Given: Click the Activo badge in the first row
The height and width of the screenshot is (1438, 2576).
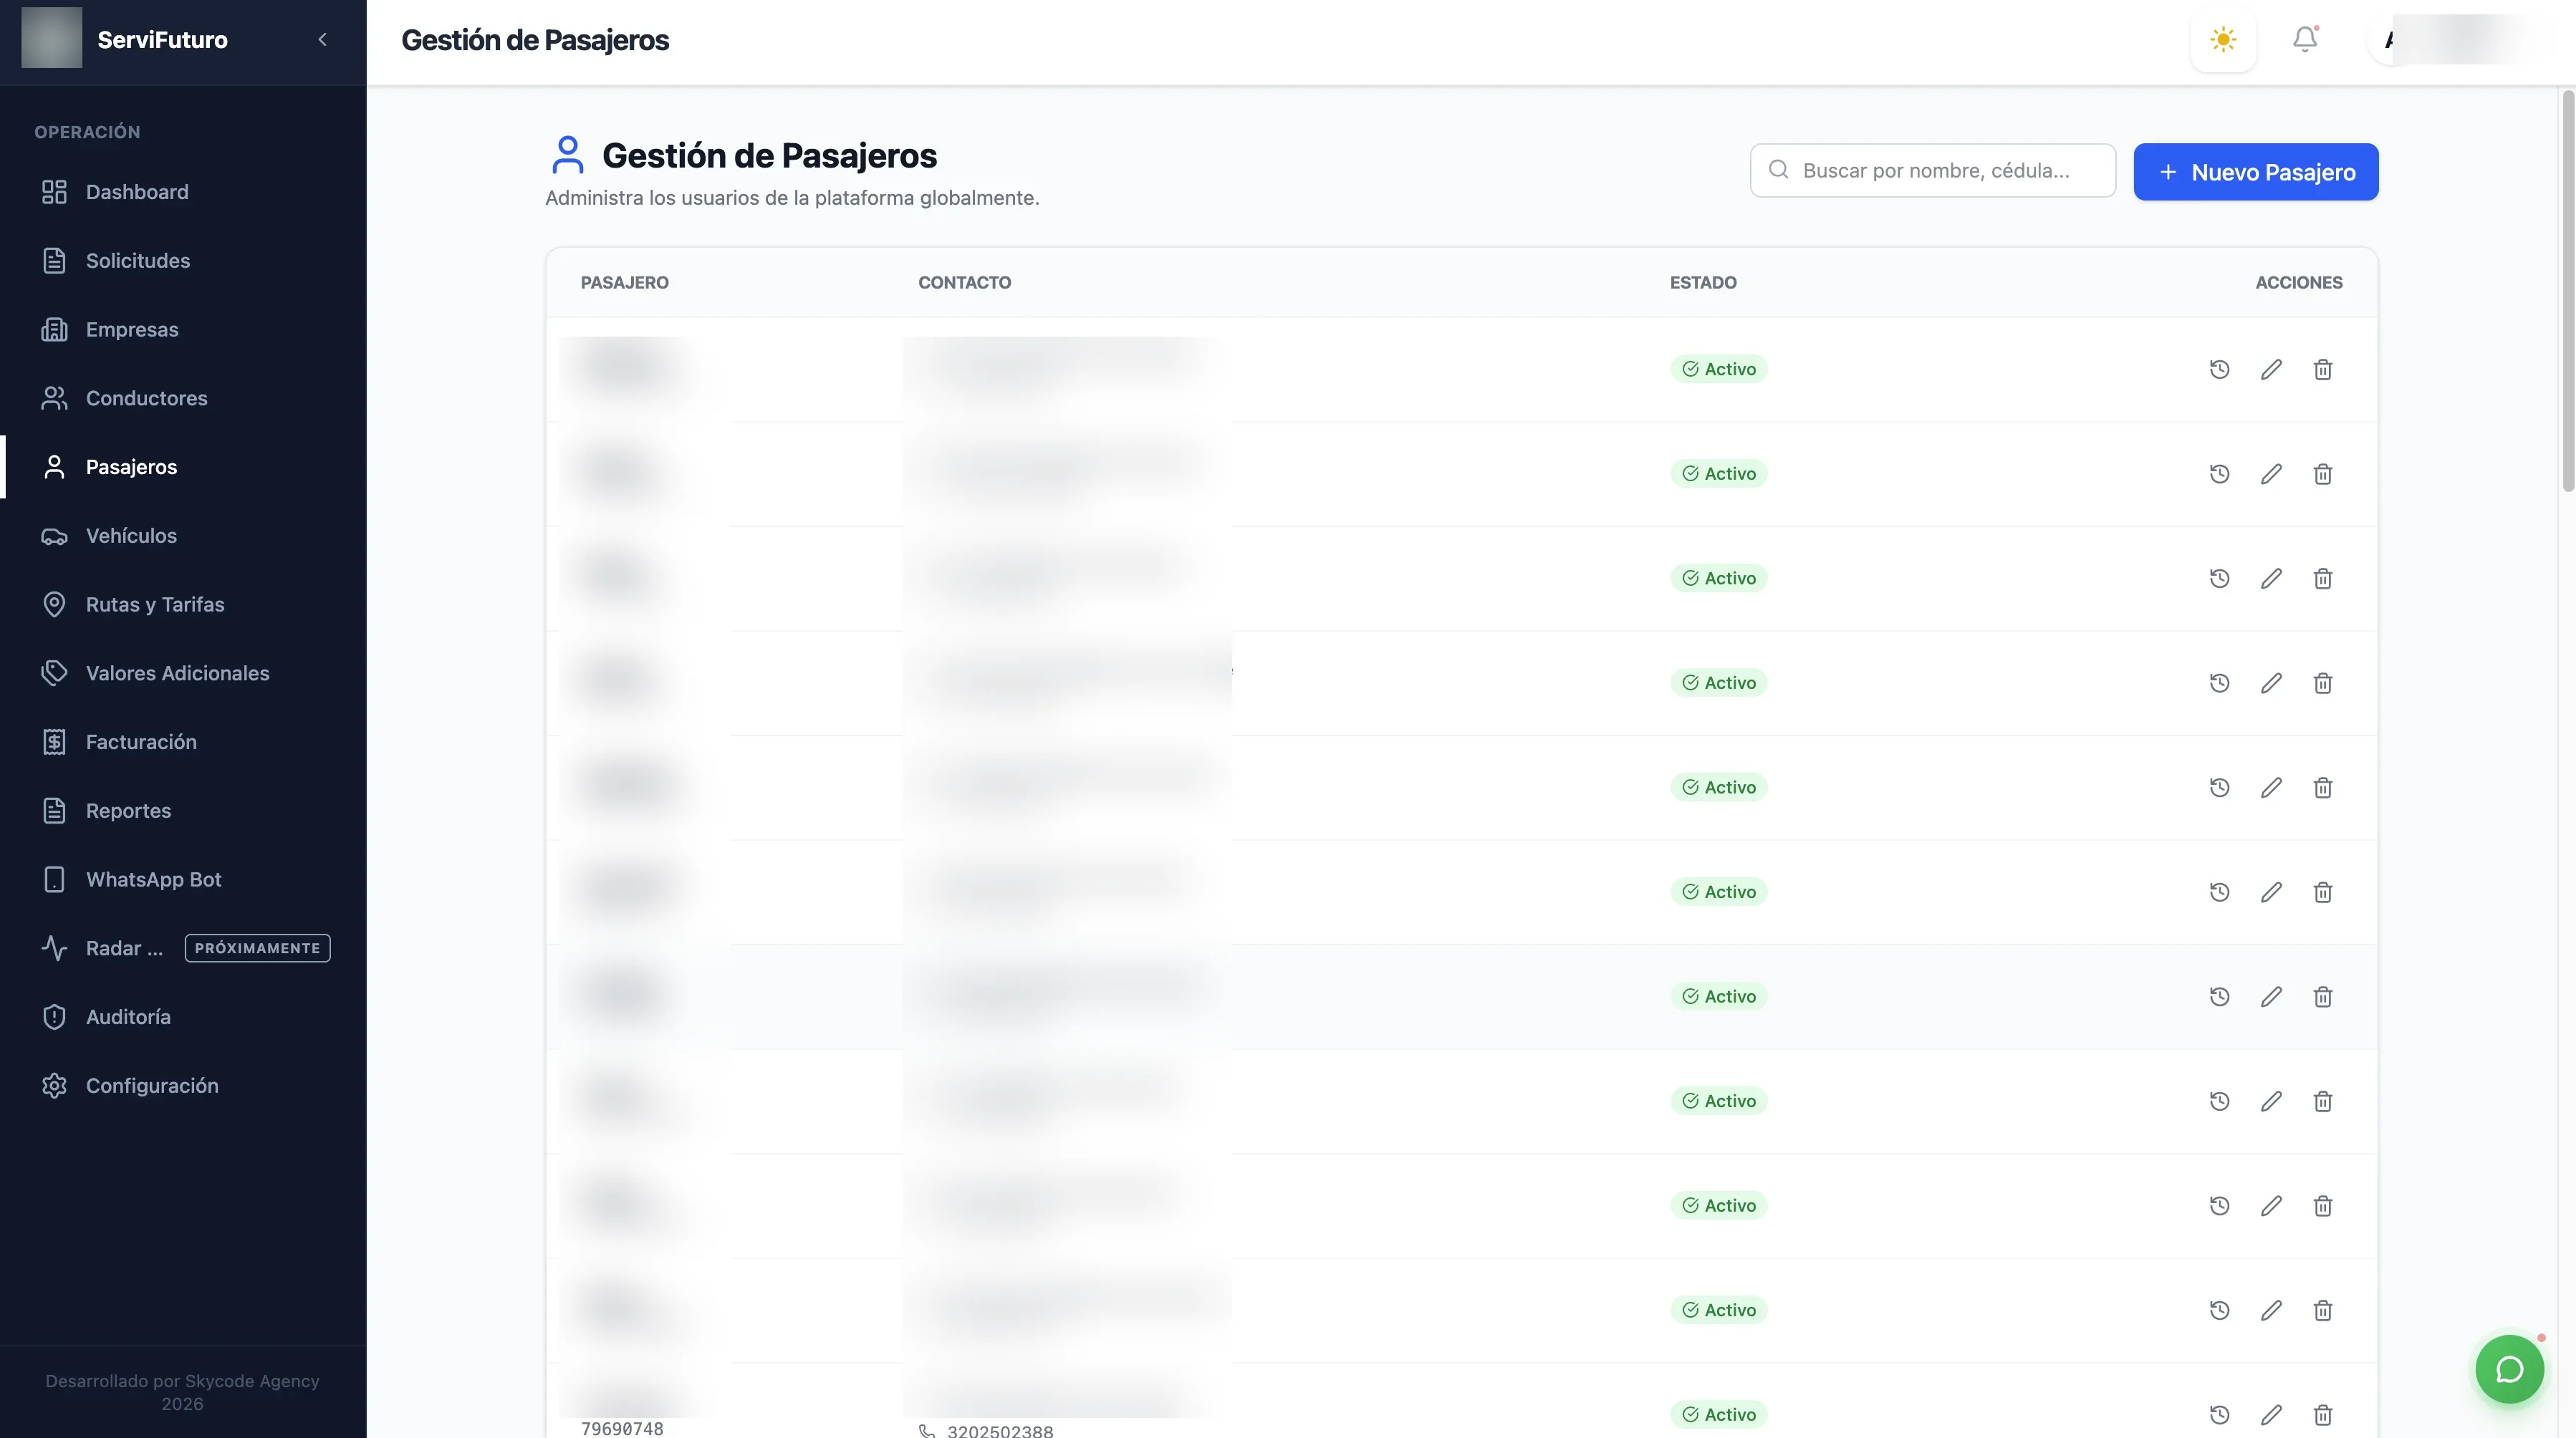Looking at the screenshot, I should pyautogui.click(x=1718, y=369).
